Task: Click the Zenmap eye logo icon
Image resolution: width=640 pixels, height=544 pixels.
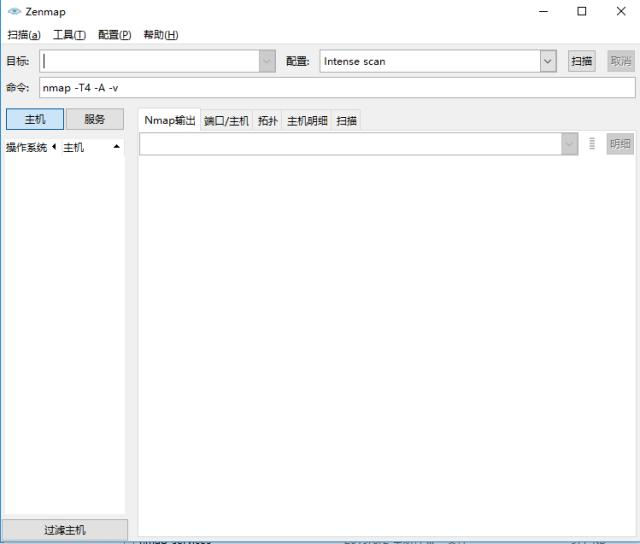Action: [x=14, y=11]
